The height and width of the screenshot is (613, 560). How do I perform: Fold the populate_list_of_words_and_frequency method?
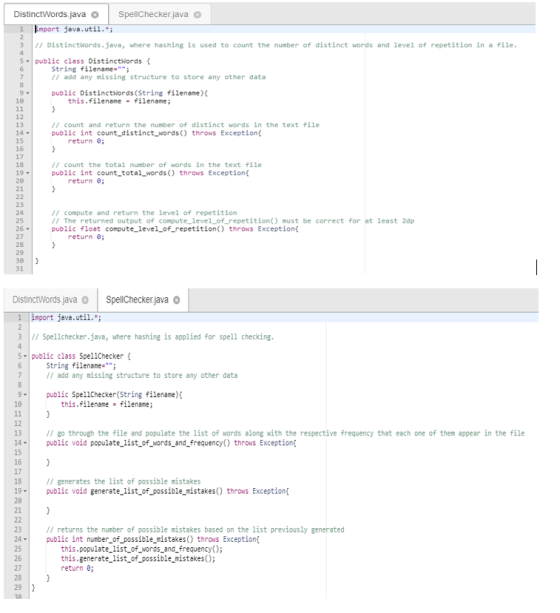point(25,443)
